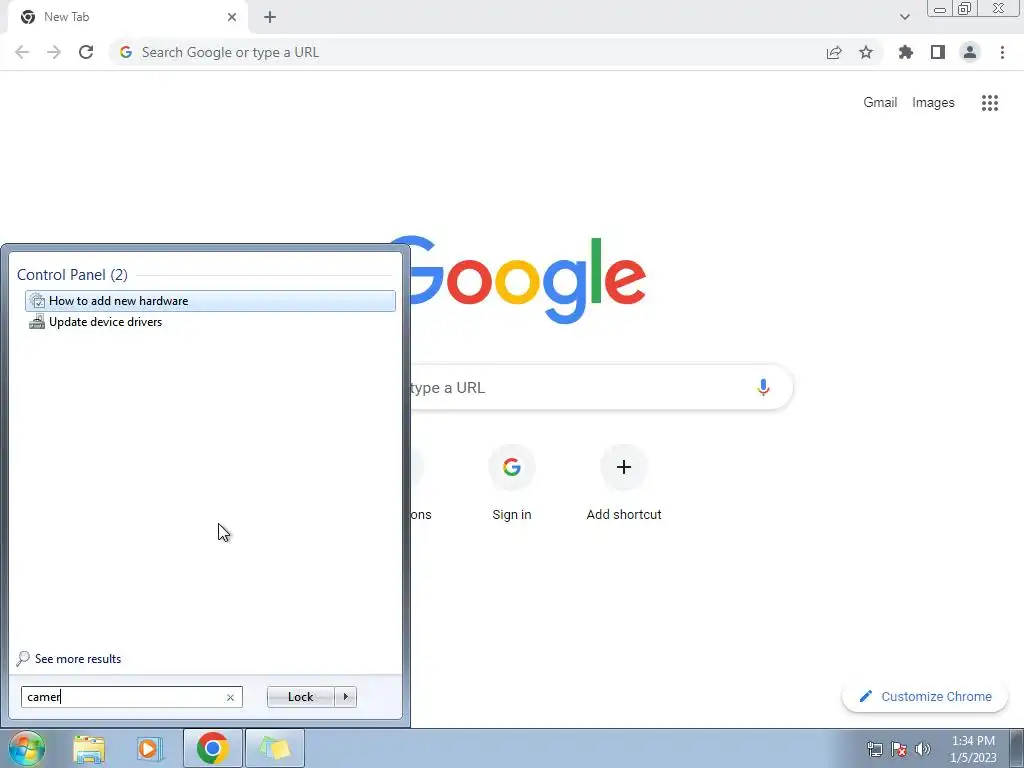Open the Action Center flag icon
The image size is (1024, 768).
click(899, 749)
